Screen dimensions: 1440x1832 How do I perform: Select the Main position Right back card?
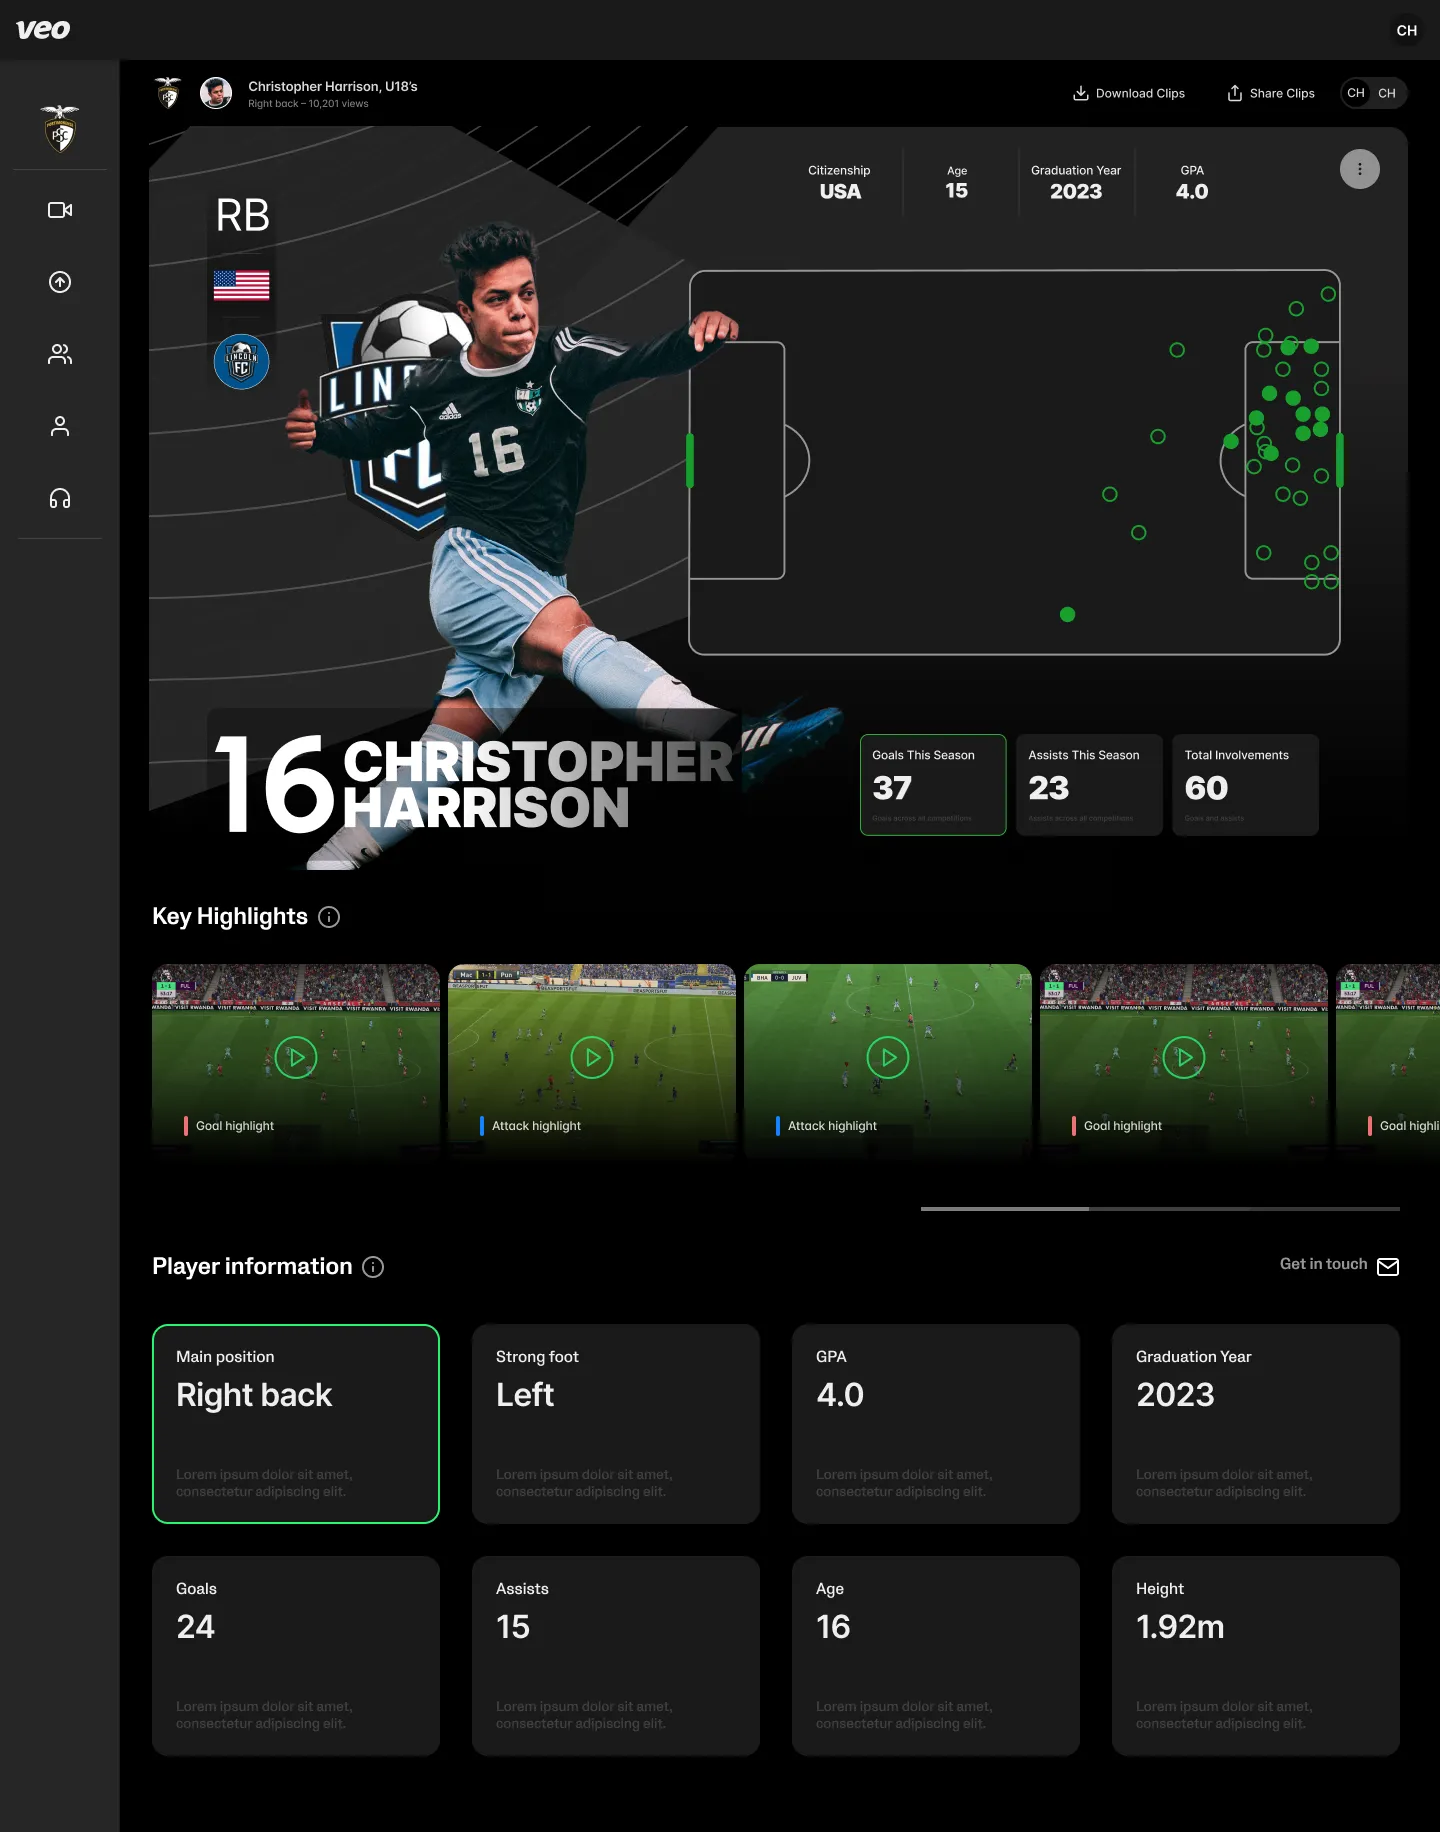tap(296, 1424)
